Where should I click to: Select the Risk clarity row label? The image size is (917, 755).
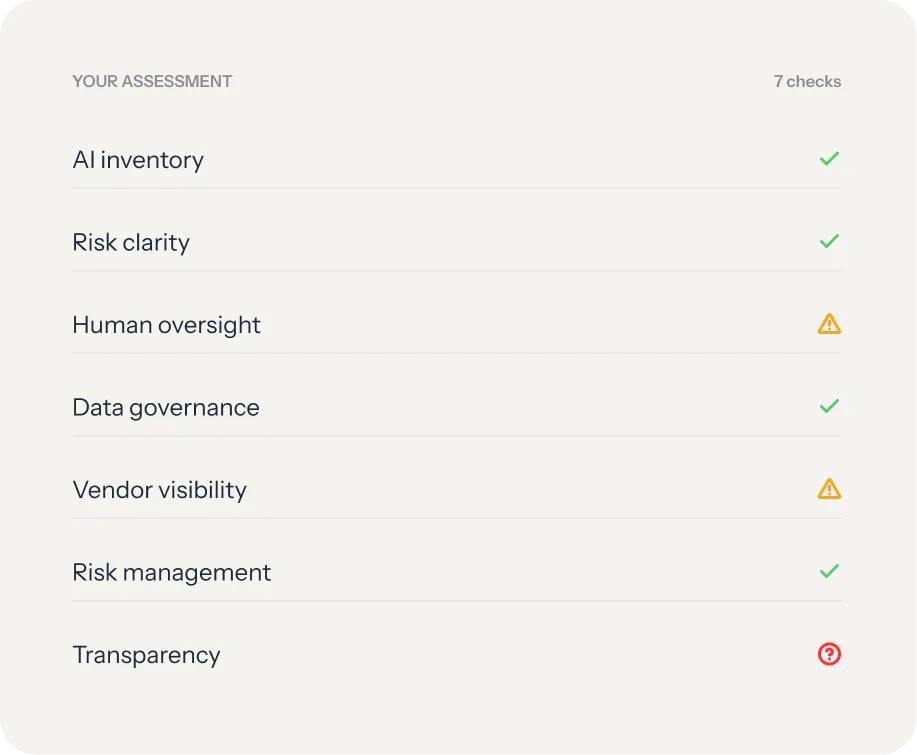tap(131, 243)
